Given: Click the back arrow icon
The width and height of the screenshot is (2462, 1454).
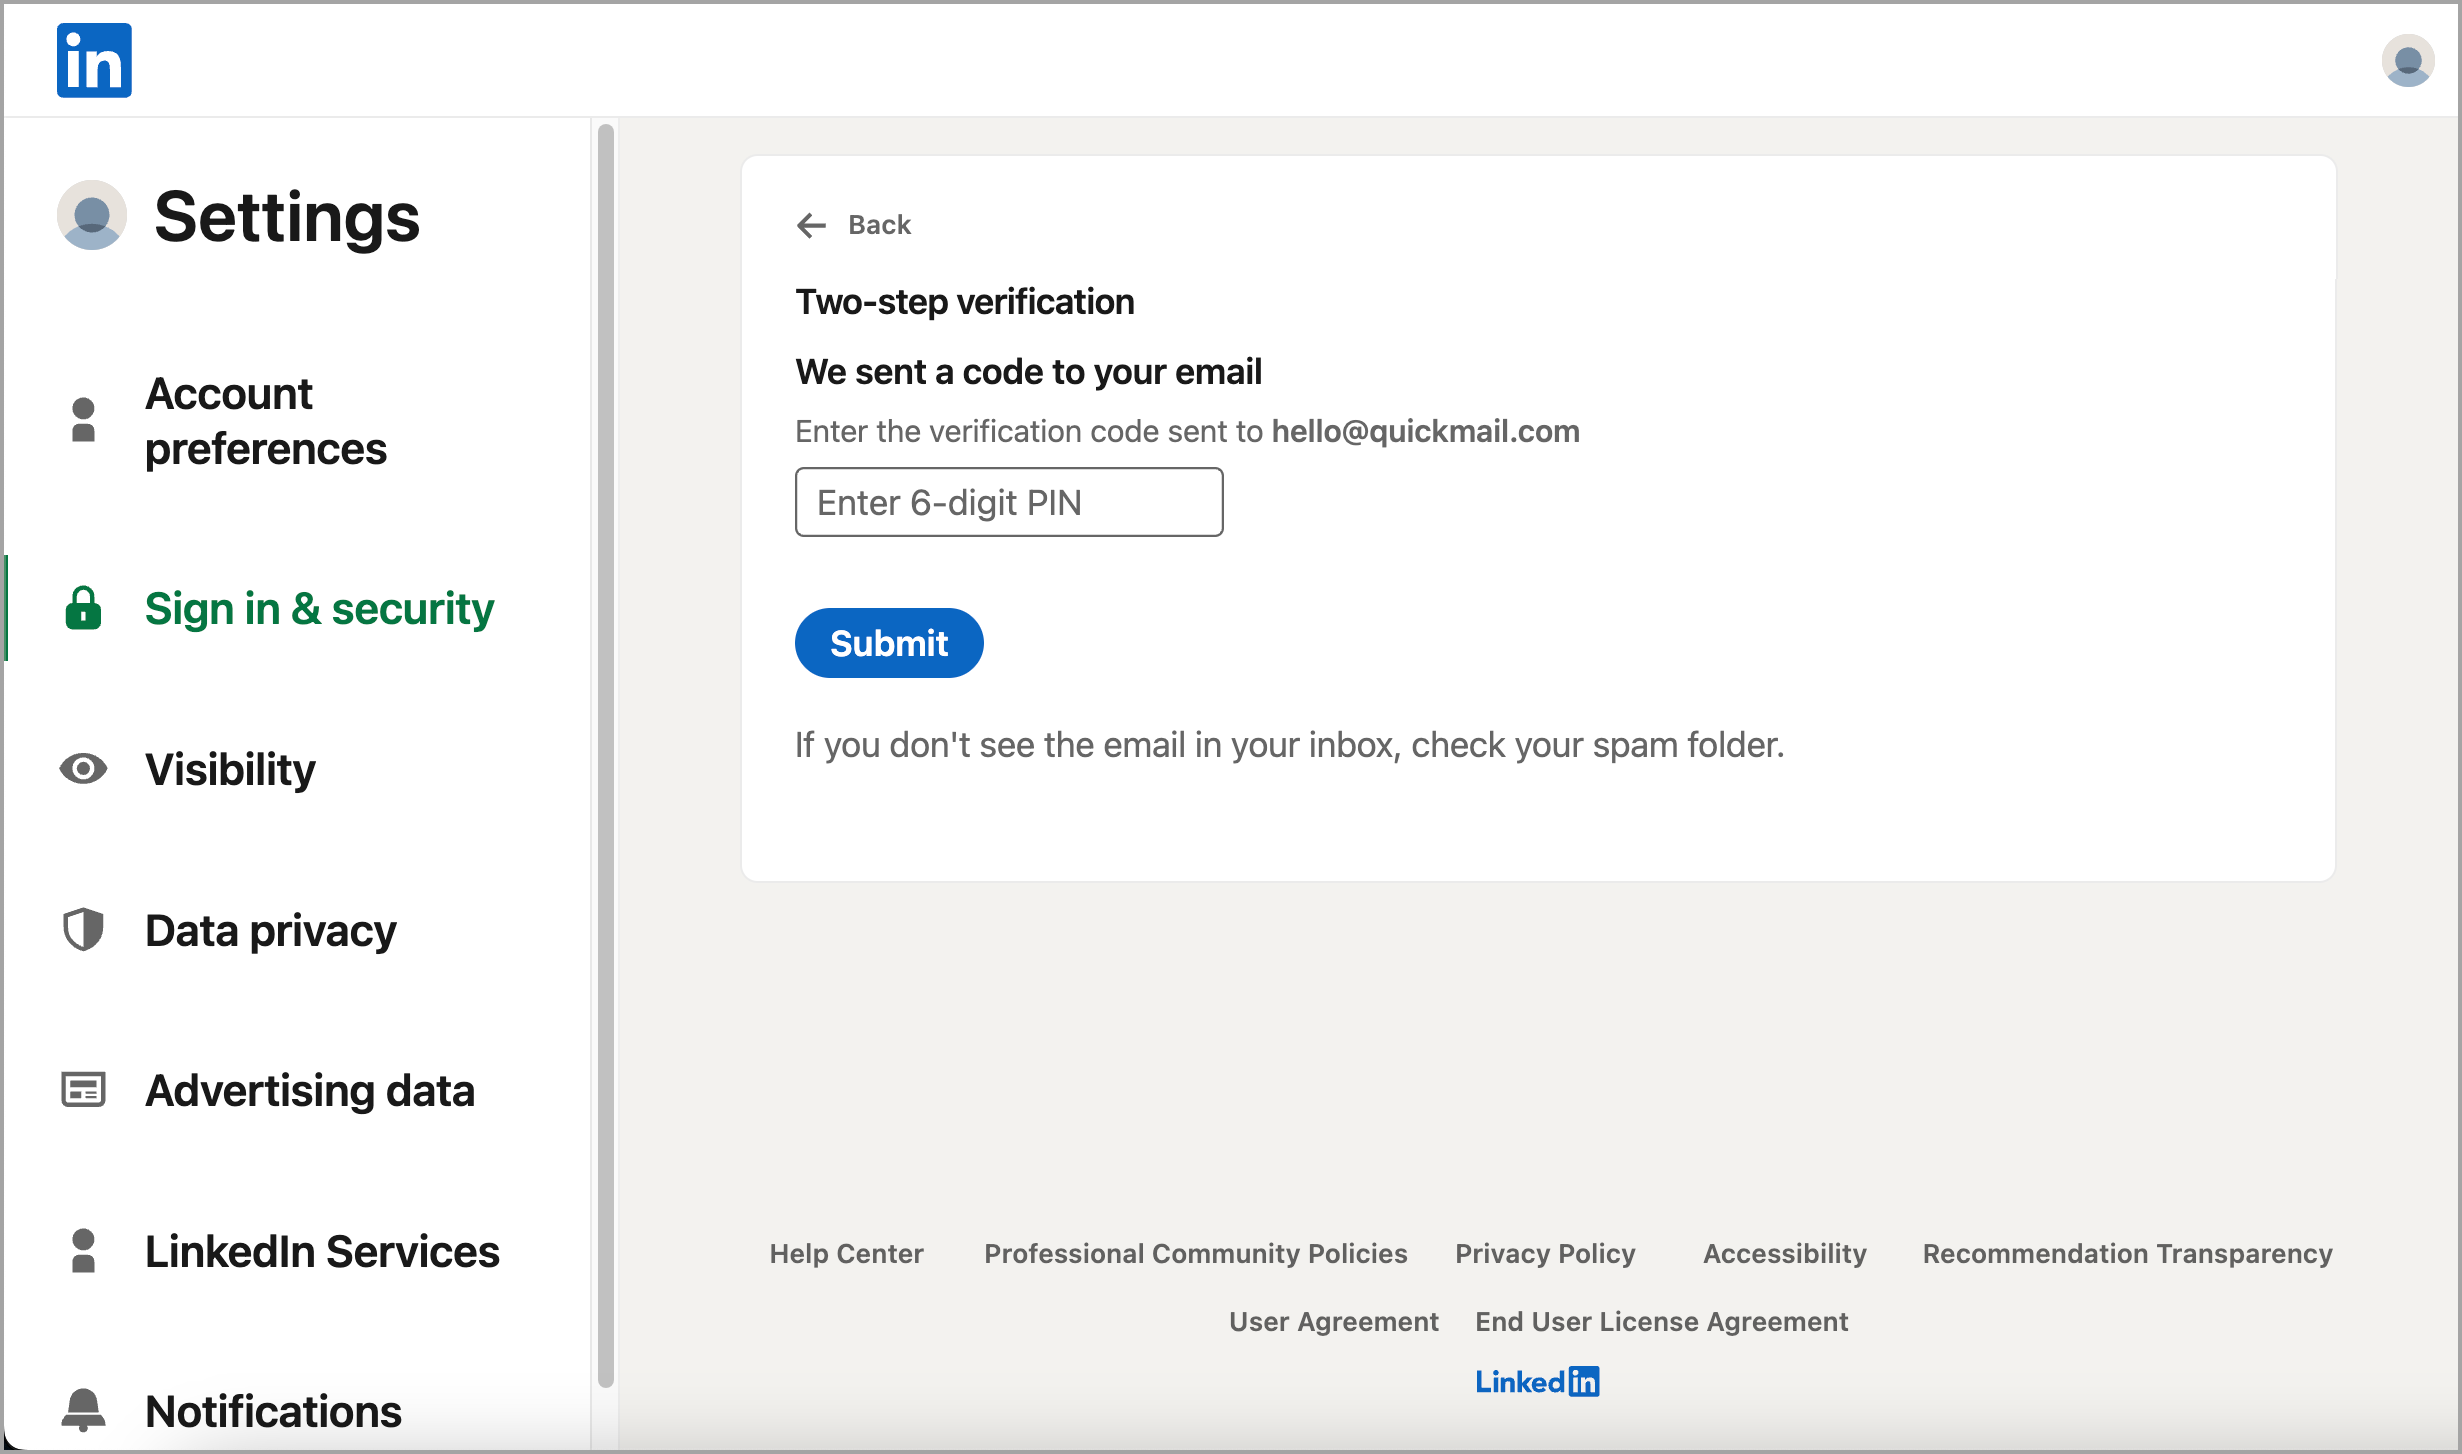Looking at the screenshot, I should tap(811, 225).
